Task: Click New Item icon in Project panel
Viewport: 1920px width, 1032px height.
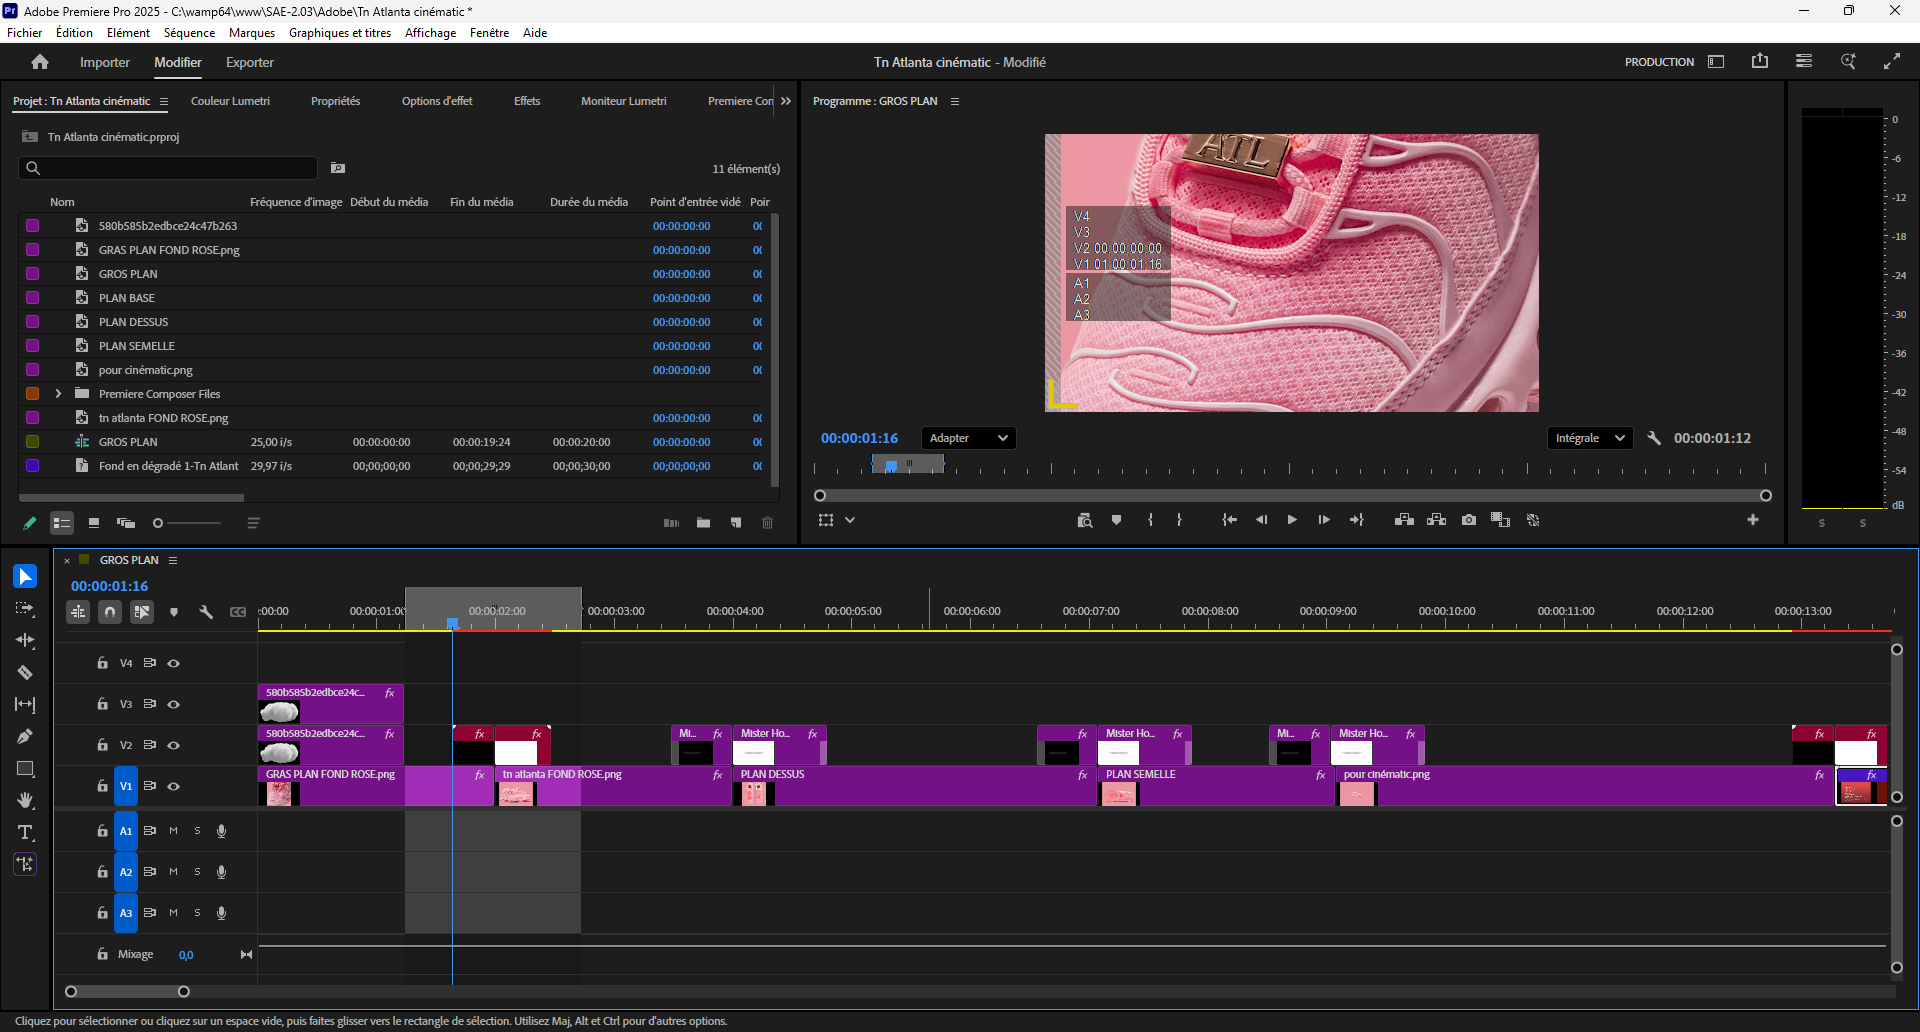Action: (x=736, y=523)
